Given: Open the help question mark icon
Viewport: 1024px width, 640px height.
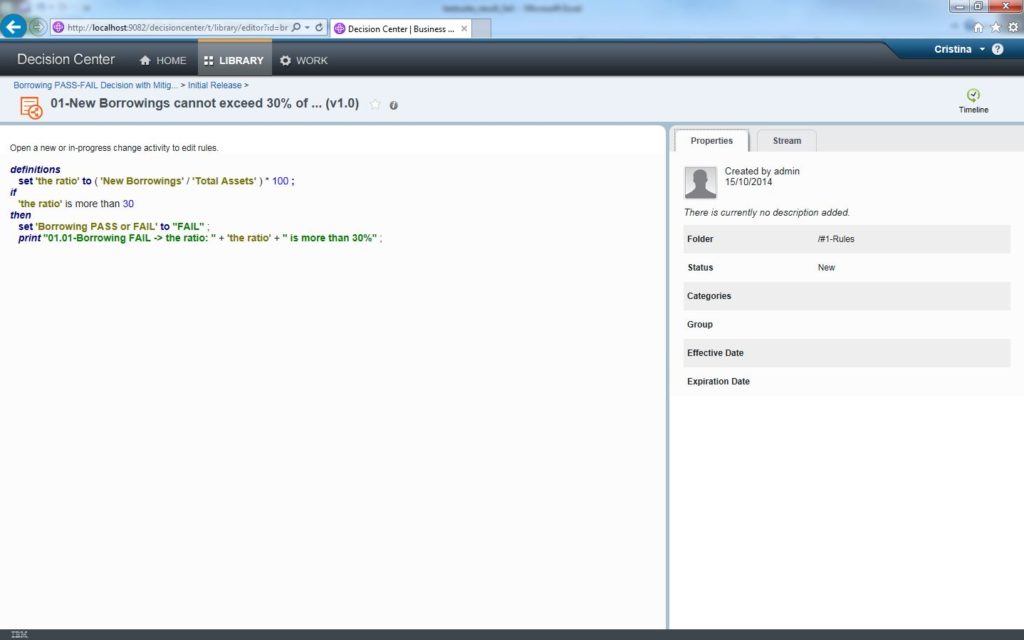Looking at the screenshot, I should point(997,49).
